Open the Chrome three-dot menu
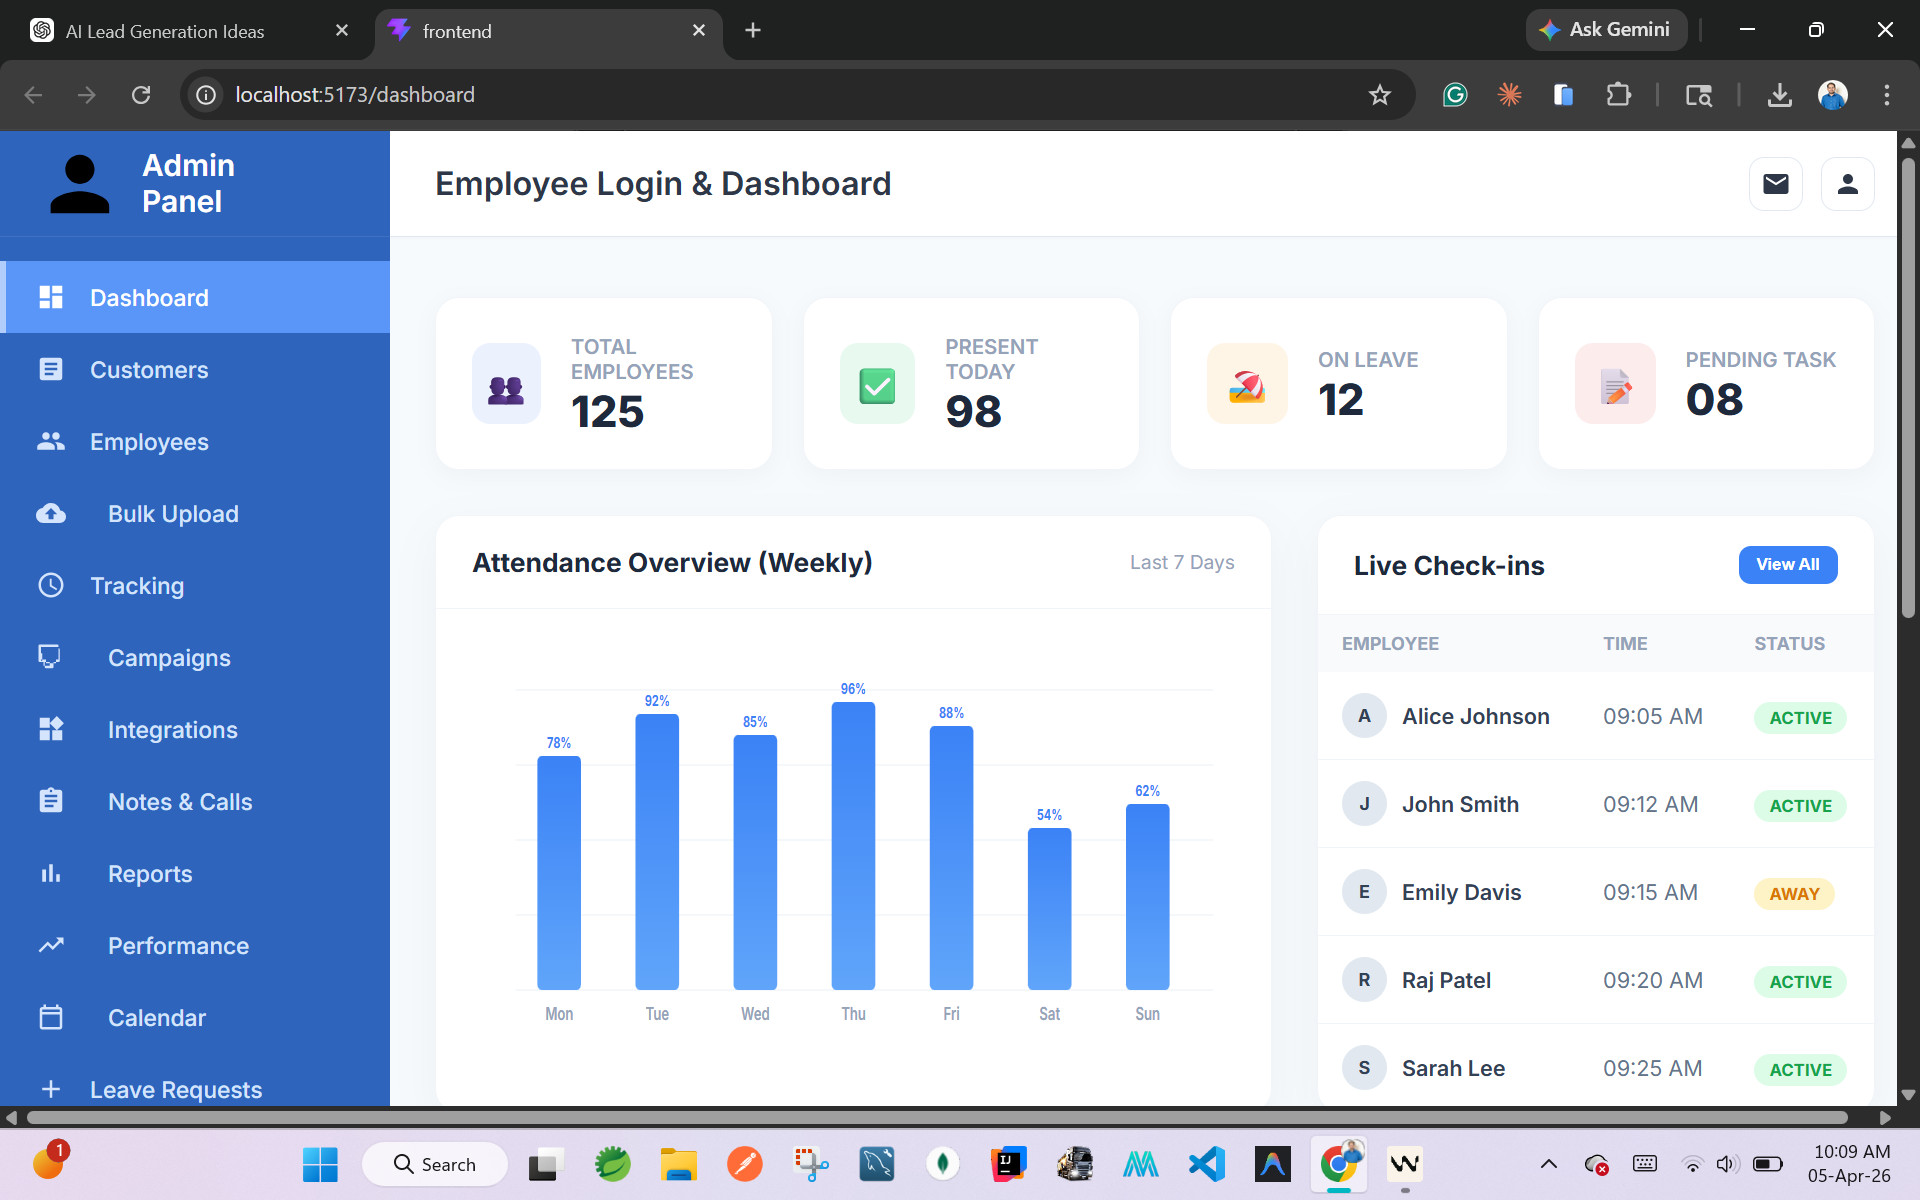 [x=1887, y=95]
